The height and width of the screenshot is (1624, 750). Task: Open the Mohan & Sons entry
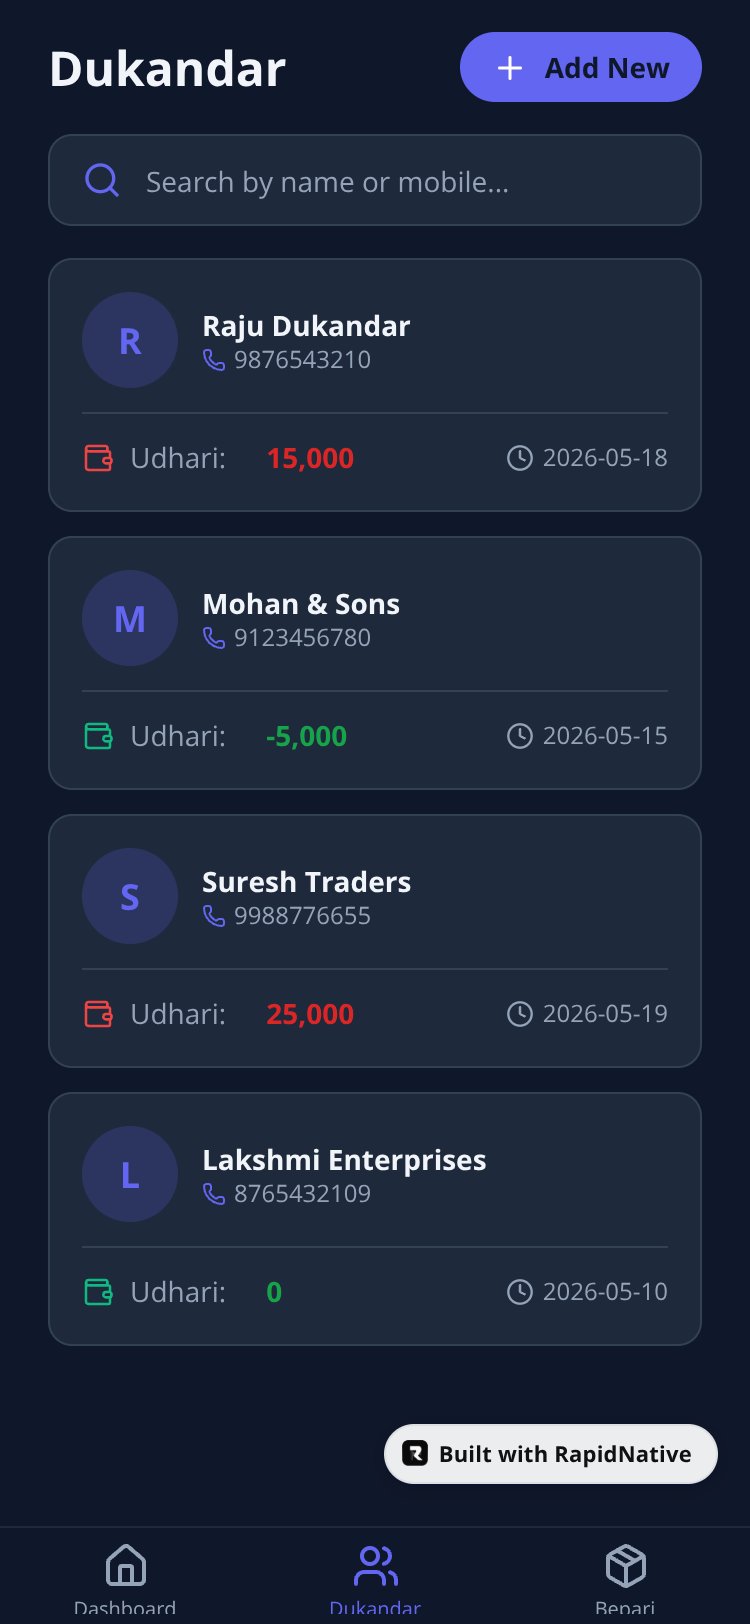click(375, 663)
